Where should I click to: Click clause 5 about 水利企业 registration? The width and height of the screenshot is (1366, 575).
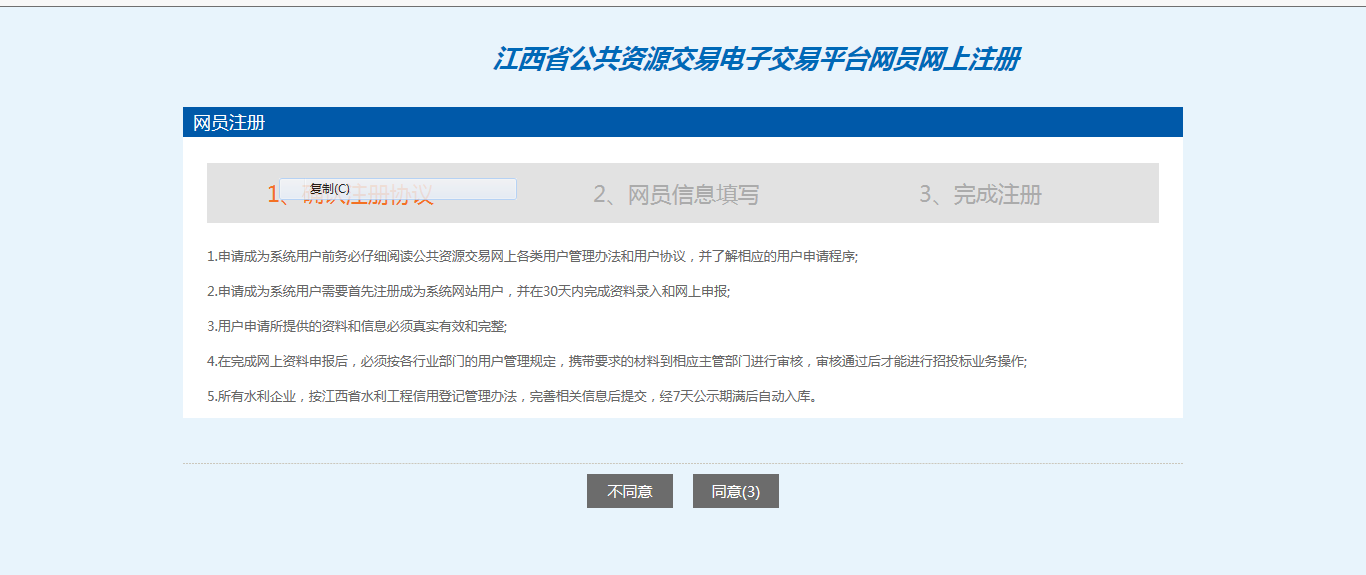coord(512,396)
